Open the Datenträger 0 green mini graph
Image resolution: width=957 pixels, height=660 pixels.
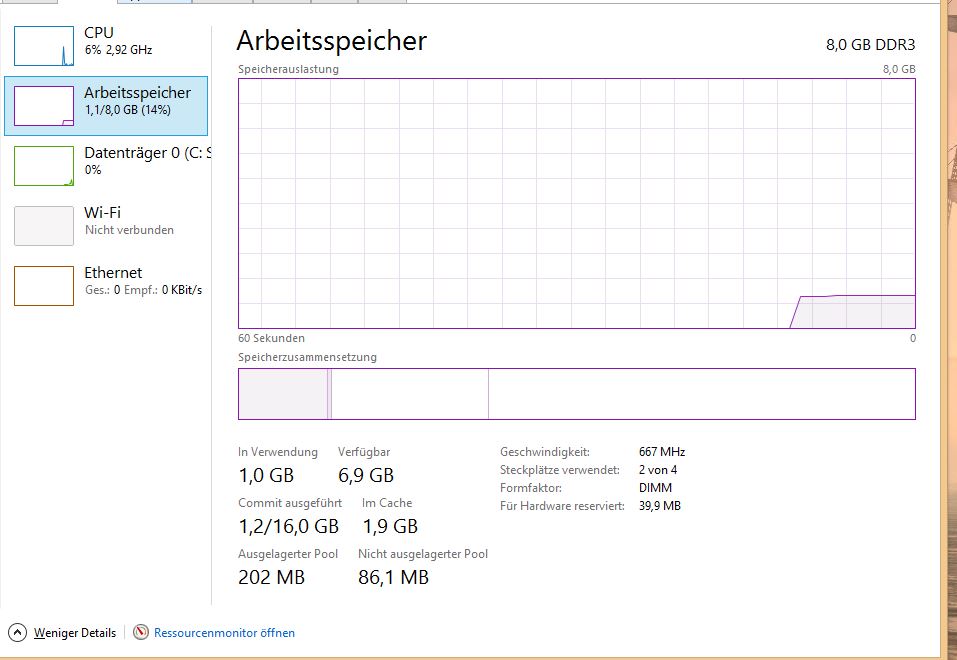tap(44, 165)
